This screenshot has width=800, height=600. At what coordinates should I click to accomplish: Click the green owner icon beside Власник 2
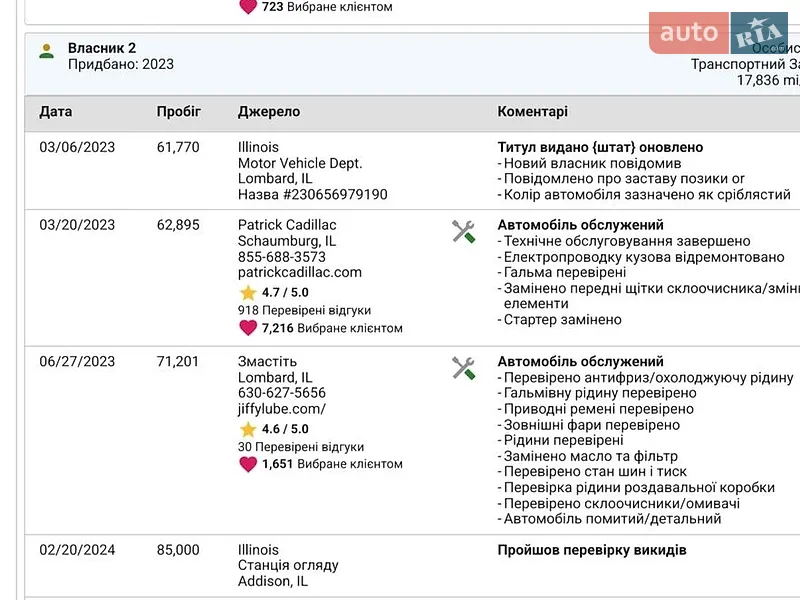click(46, 51)
